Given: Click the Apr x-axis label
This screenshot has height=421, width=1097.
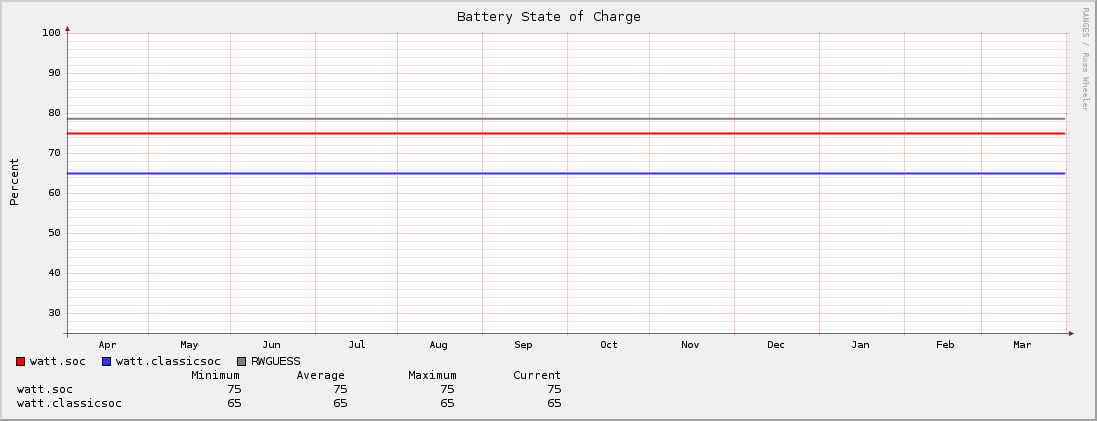Looking at the screenshot, I should (108, 345).
